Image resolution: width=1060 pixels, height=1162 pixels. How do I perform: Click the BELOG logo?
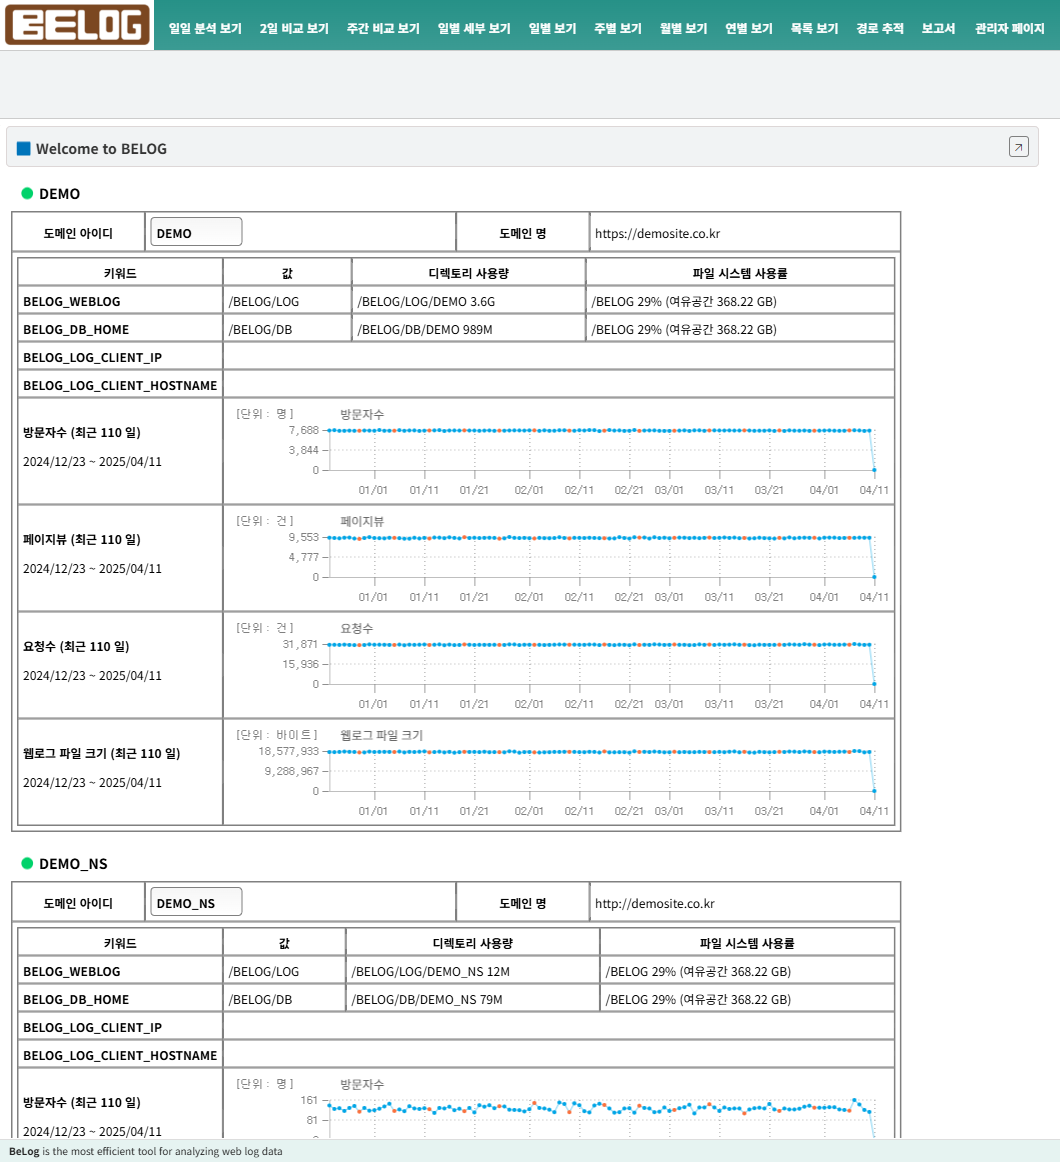[77, 25]
